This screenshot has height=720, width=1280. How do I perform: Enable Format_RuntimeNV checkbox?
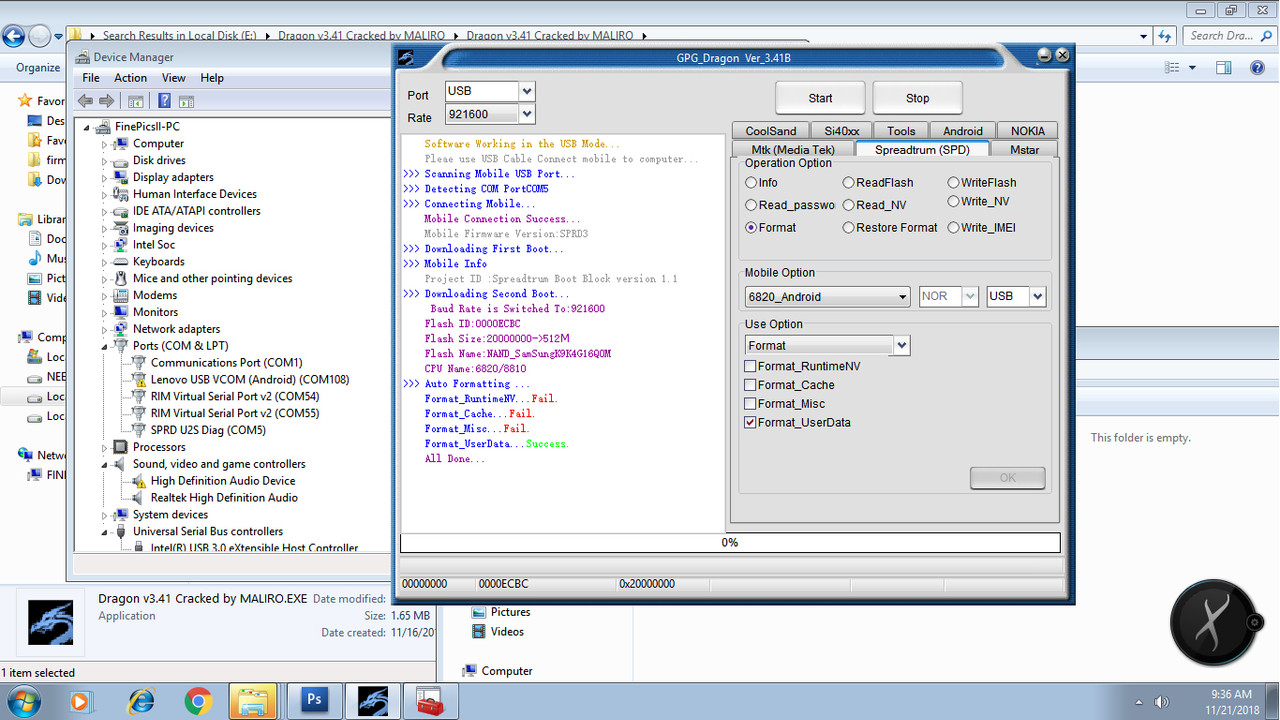click(750, 367)
